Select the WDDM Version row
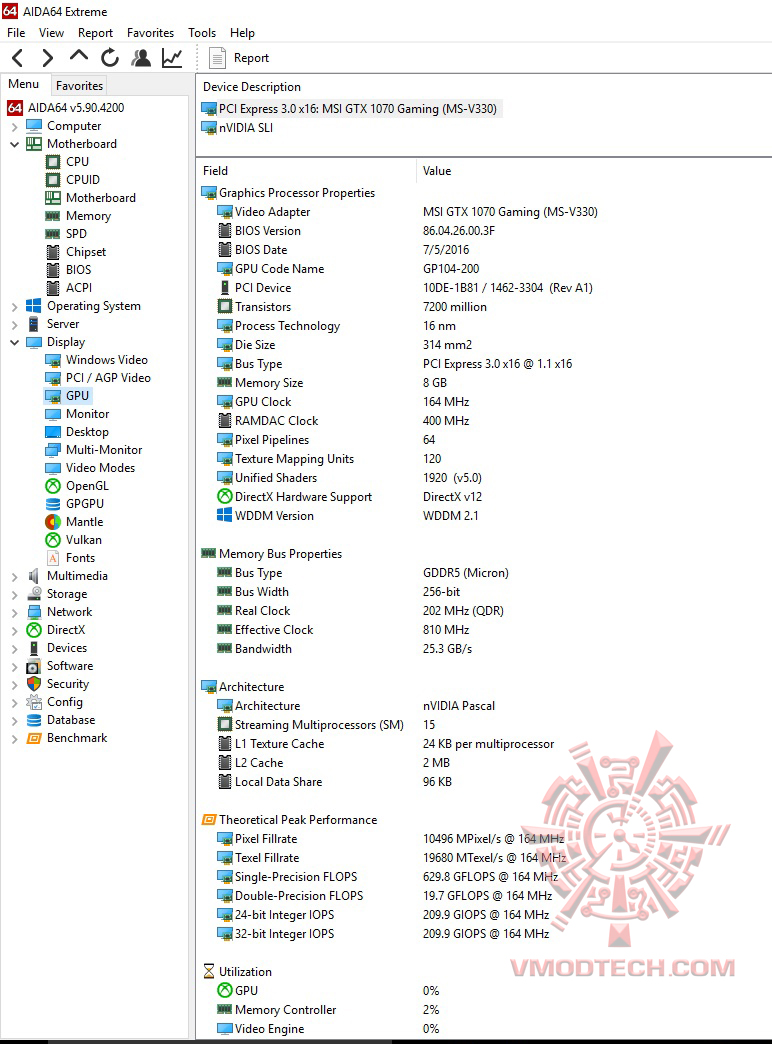This screenshot has height=1044, width=772. coord(484,516)
